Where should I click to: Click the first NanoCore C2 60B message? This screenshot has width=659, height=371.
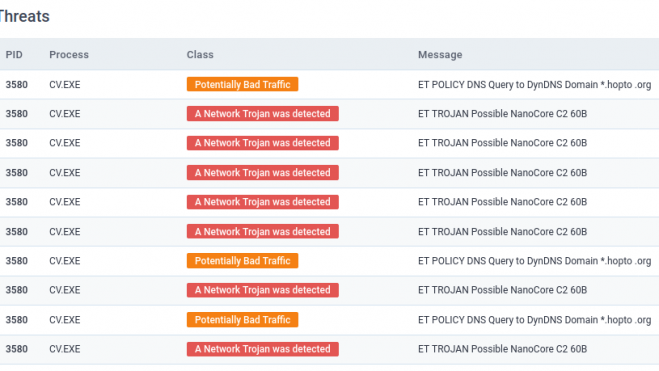coord(502,113)
